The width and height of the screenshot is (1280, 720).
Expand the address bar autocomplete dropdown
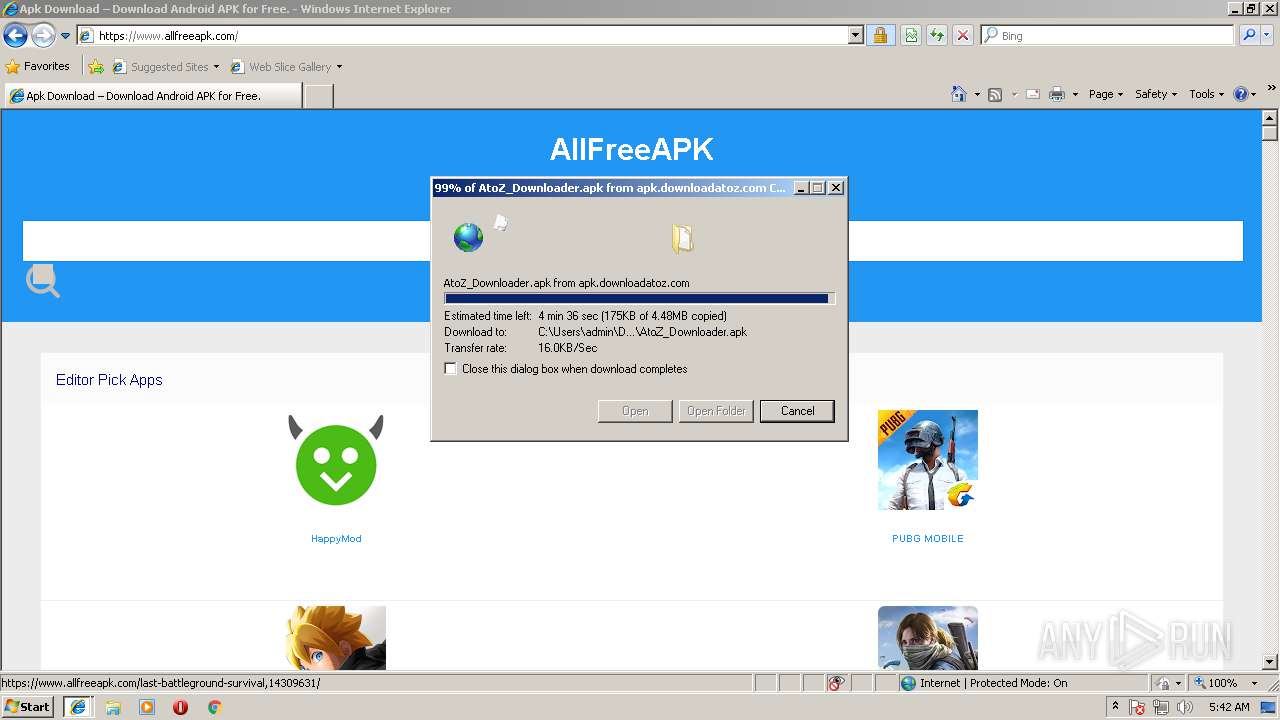point(855,36)
